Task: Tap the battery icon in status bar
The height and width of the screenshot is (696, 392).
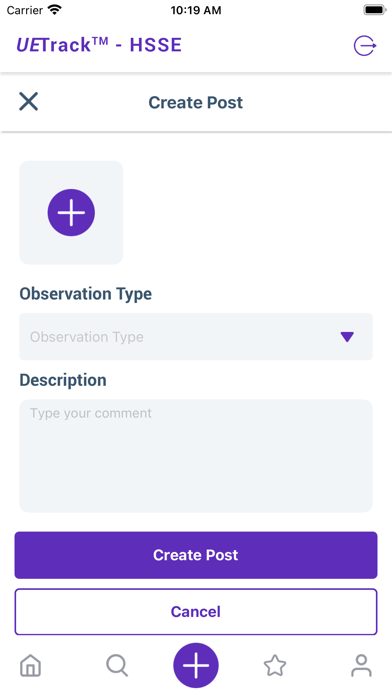Action: (375, 10)
